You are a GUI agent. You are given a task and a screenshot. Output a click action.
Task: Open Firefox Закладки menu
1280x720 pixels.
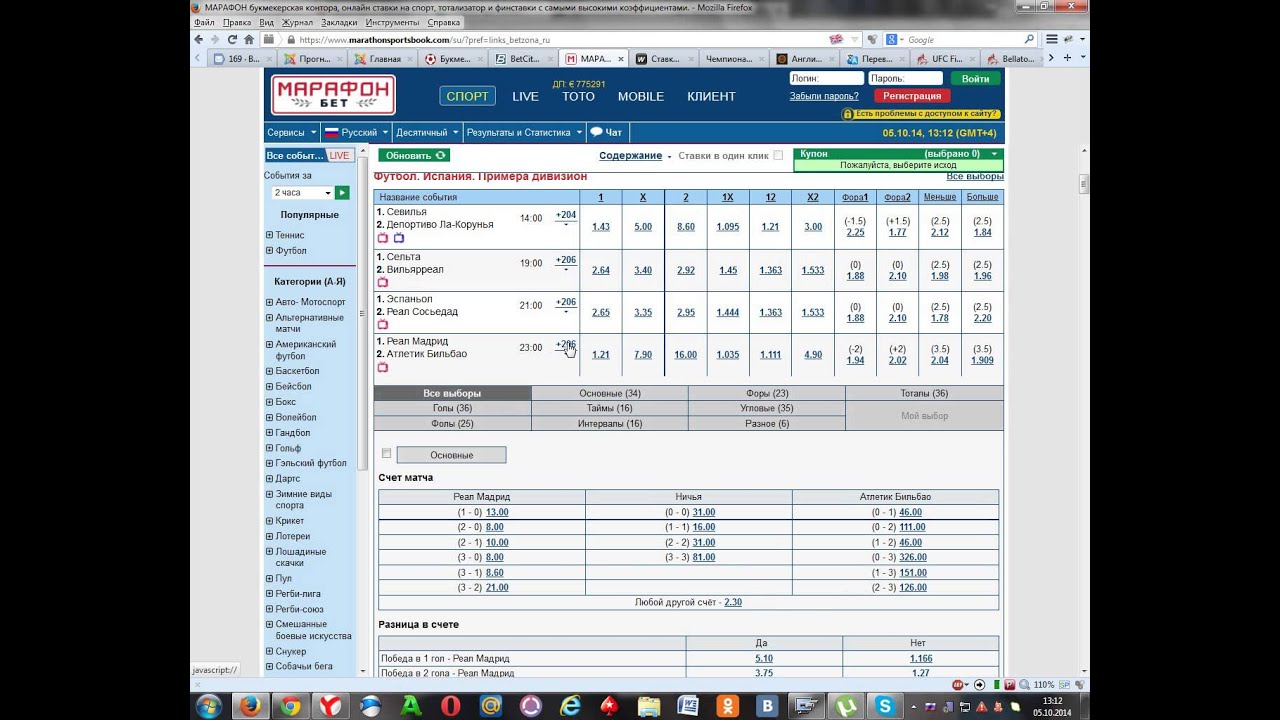coord(340,22)
